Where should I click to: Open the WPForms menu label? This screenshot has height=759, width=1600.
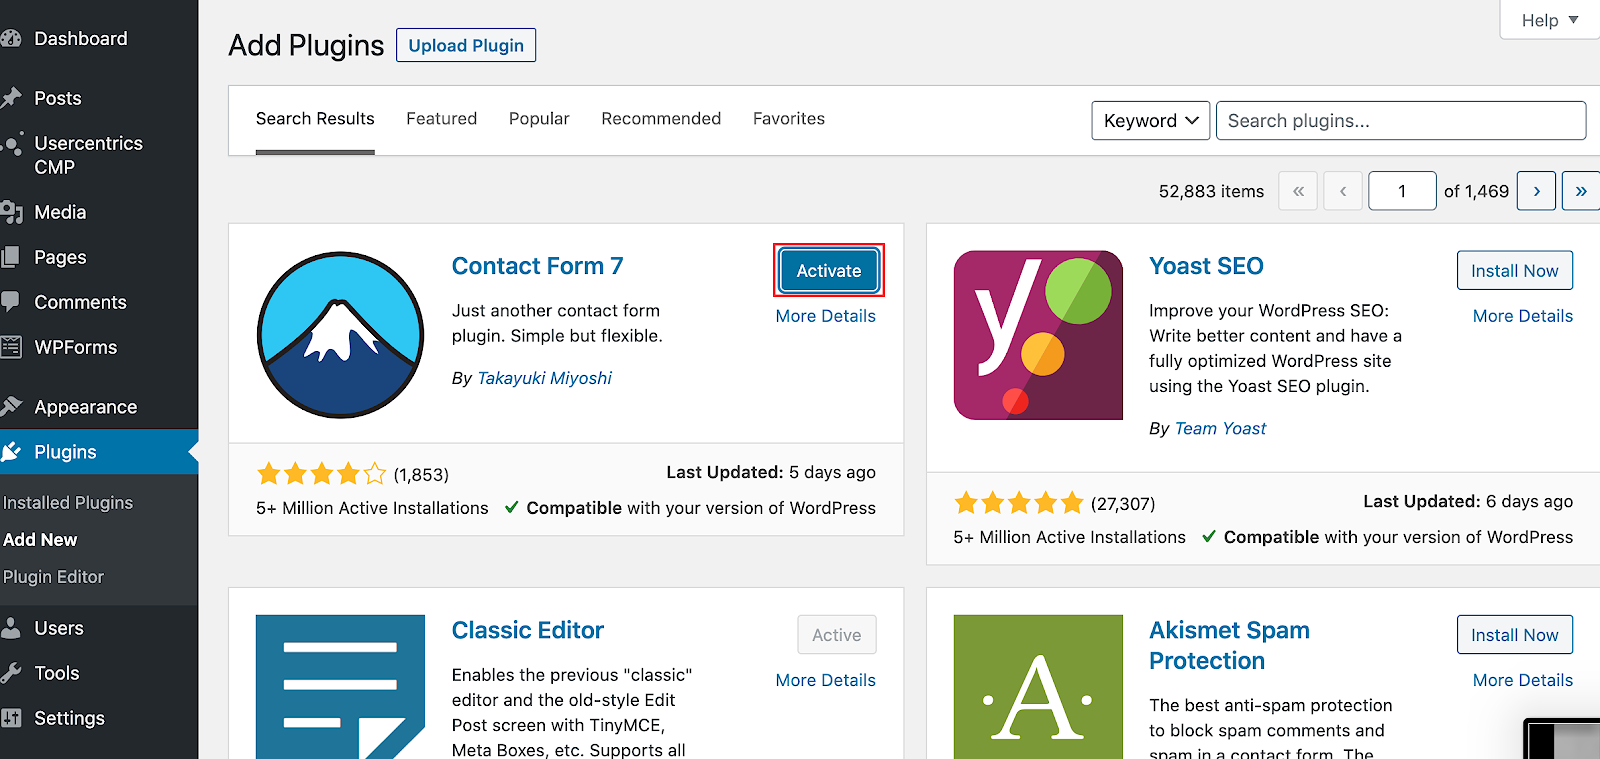tap(76, 347)
